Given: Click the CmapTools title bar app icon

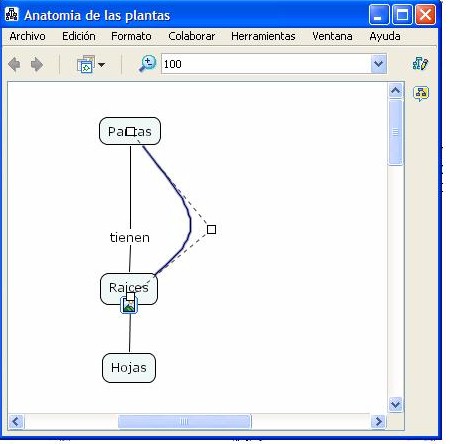Looking at the screenshot, I should [12, 15].
